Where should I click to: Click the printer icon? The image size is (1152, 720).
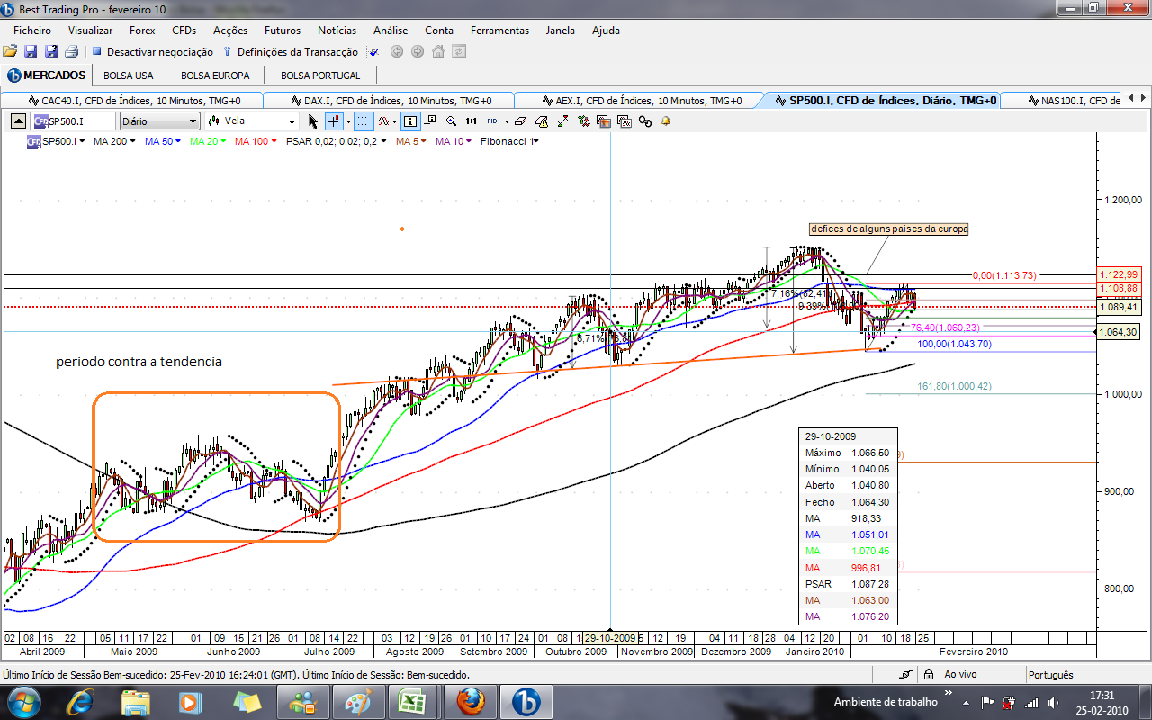click(x=71, y=51)
